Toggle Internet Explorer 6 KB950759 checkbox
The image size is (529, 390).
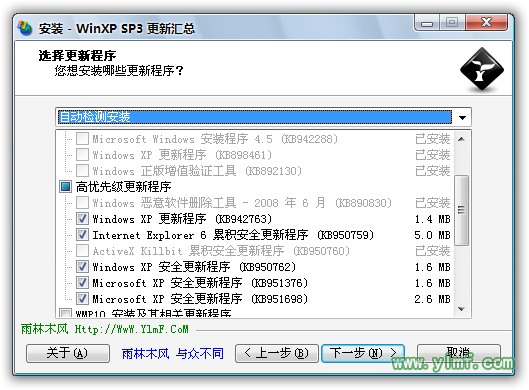pyautogui.click(x=82, y=234)
